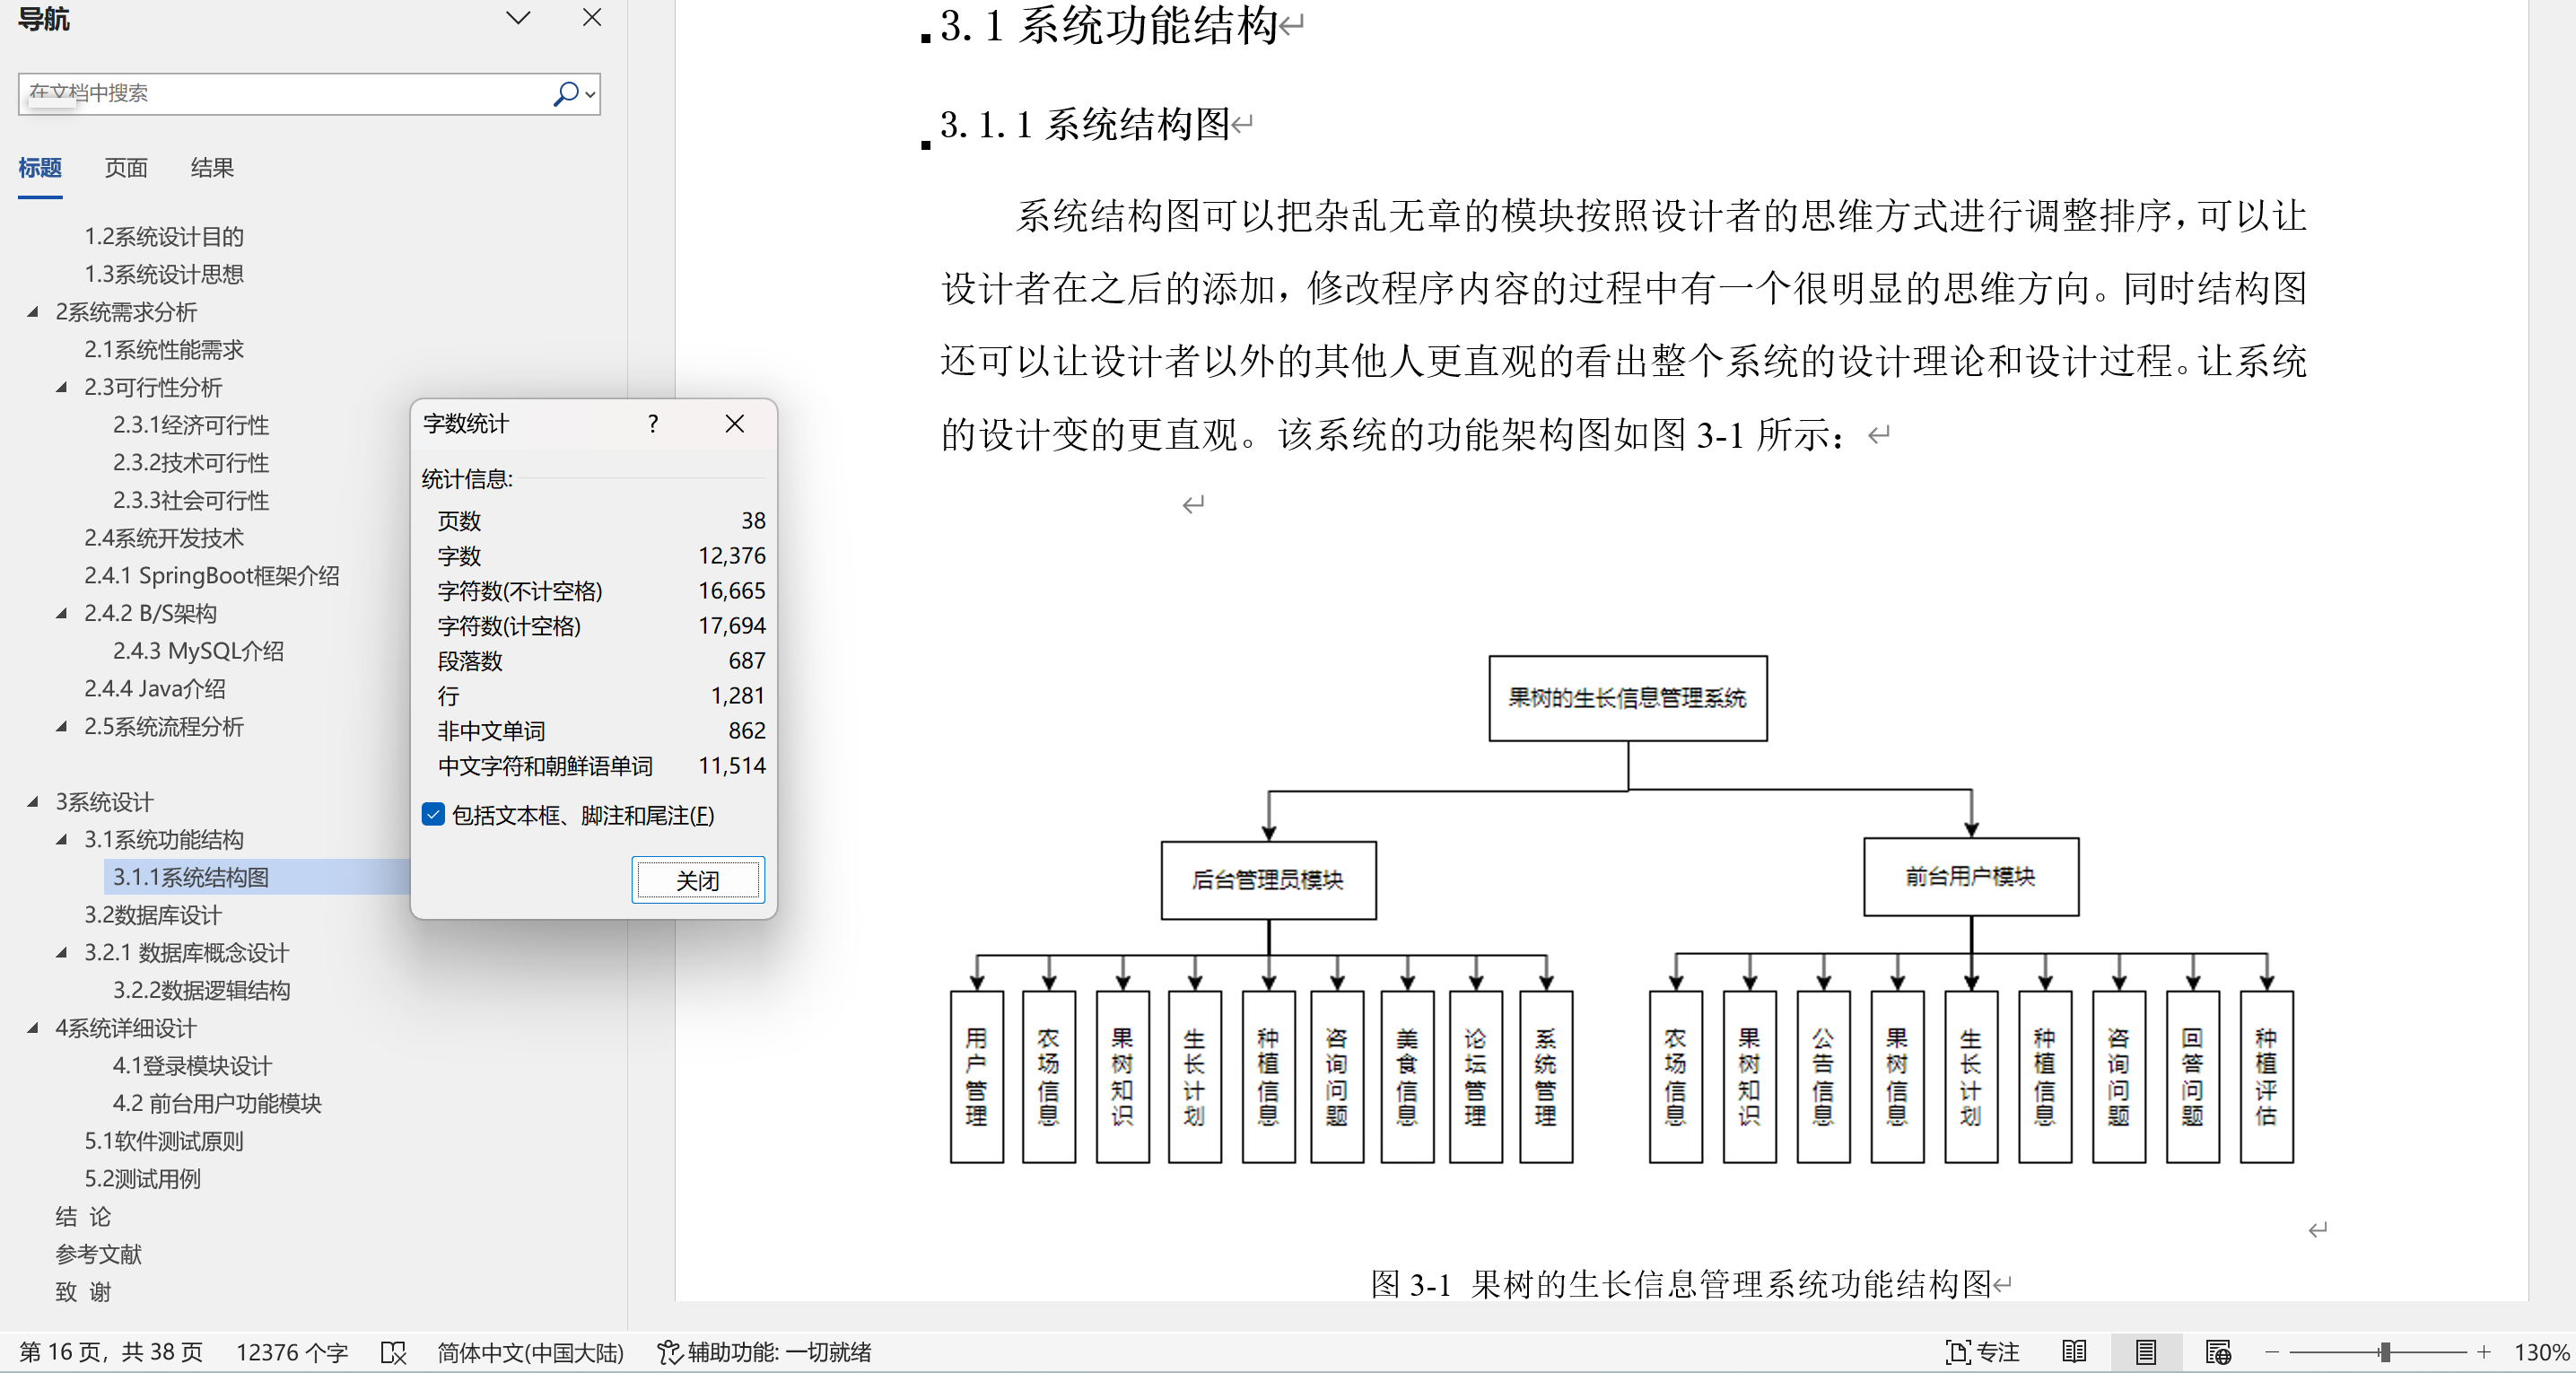Screen dimensions: 2576x1373
Task: Go to heading 3.2数据库设计
Action: (x=153, y=915)
